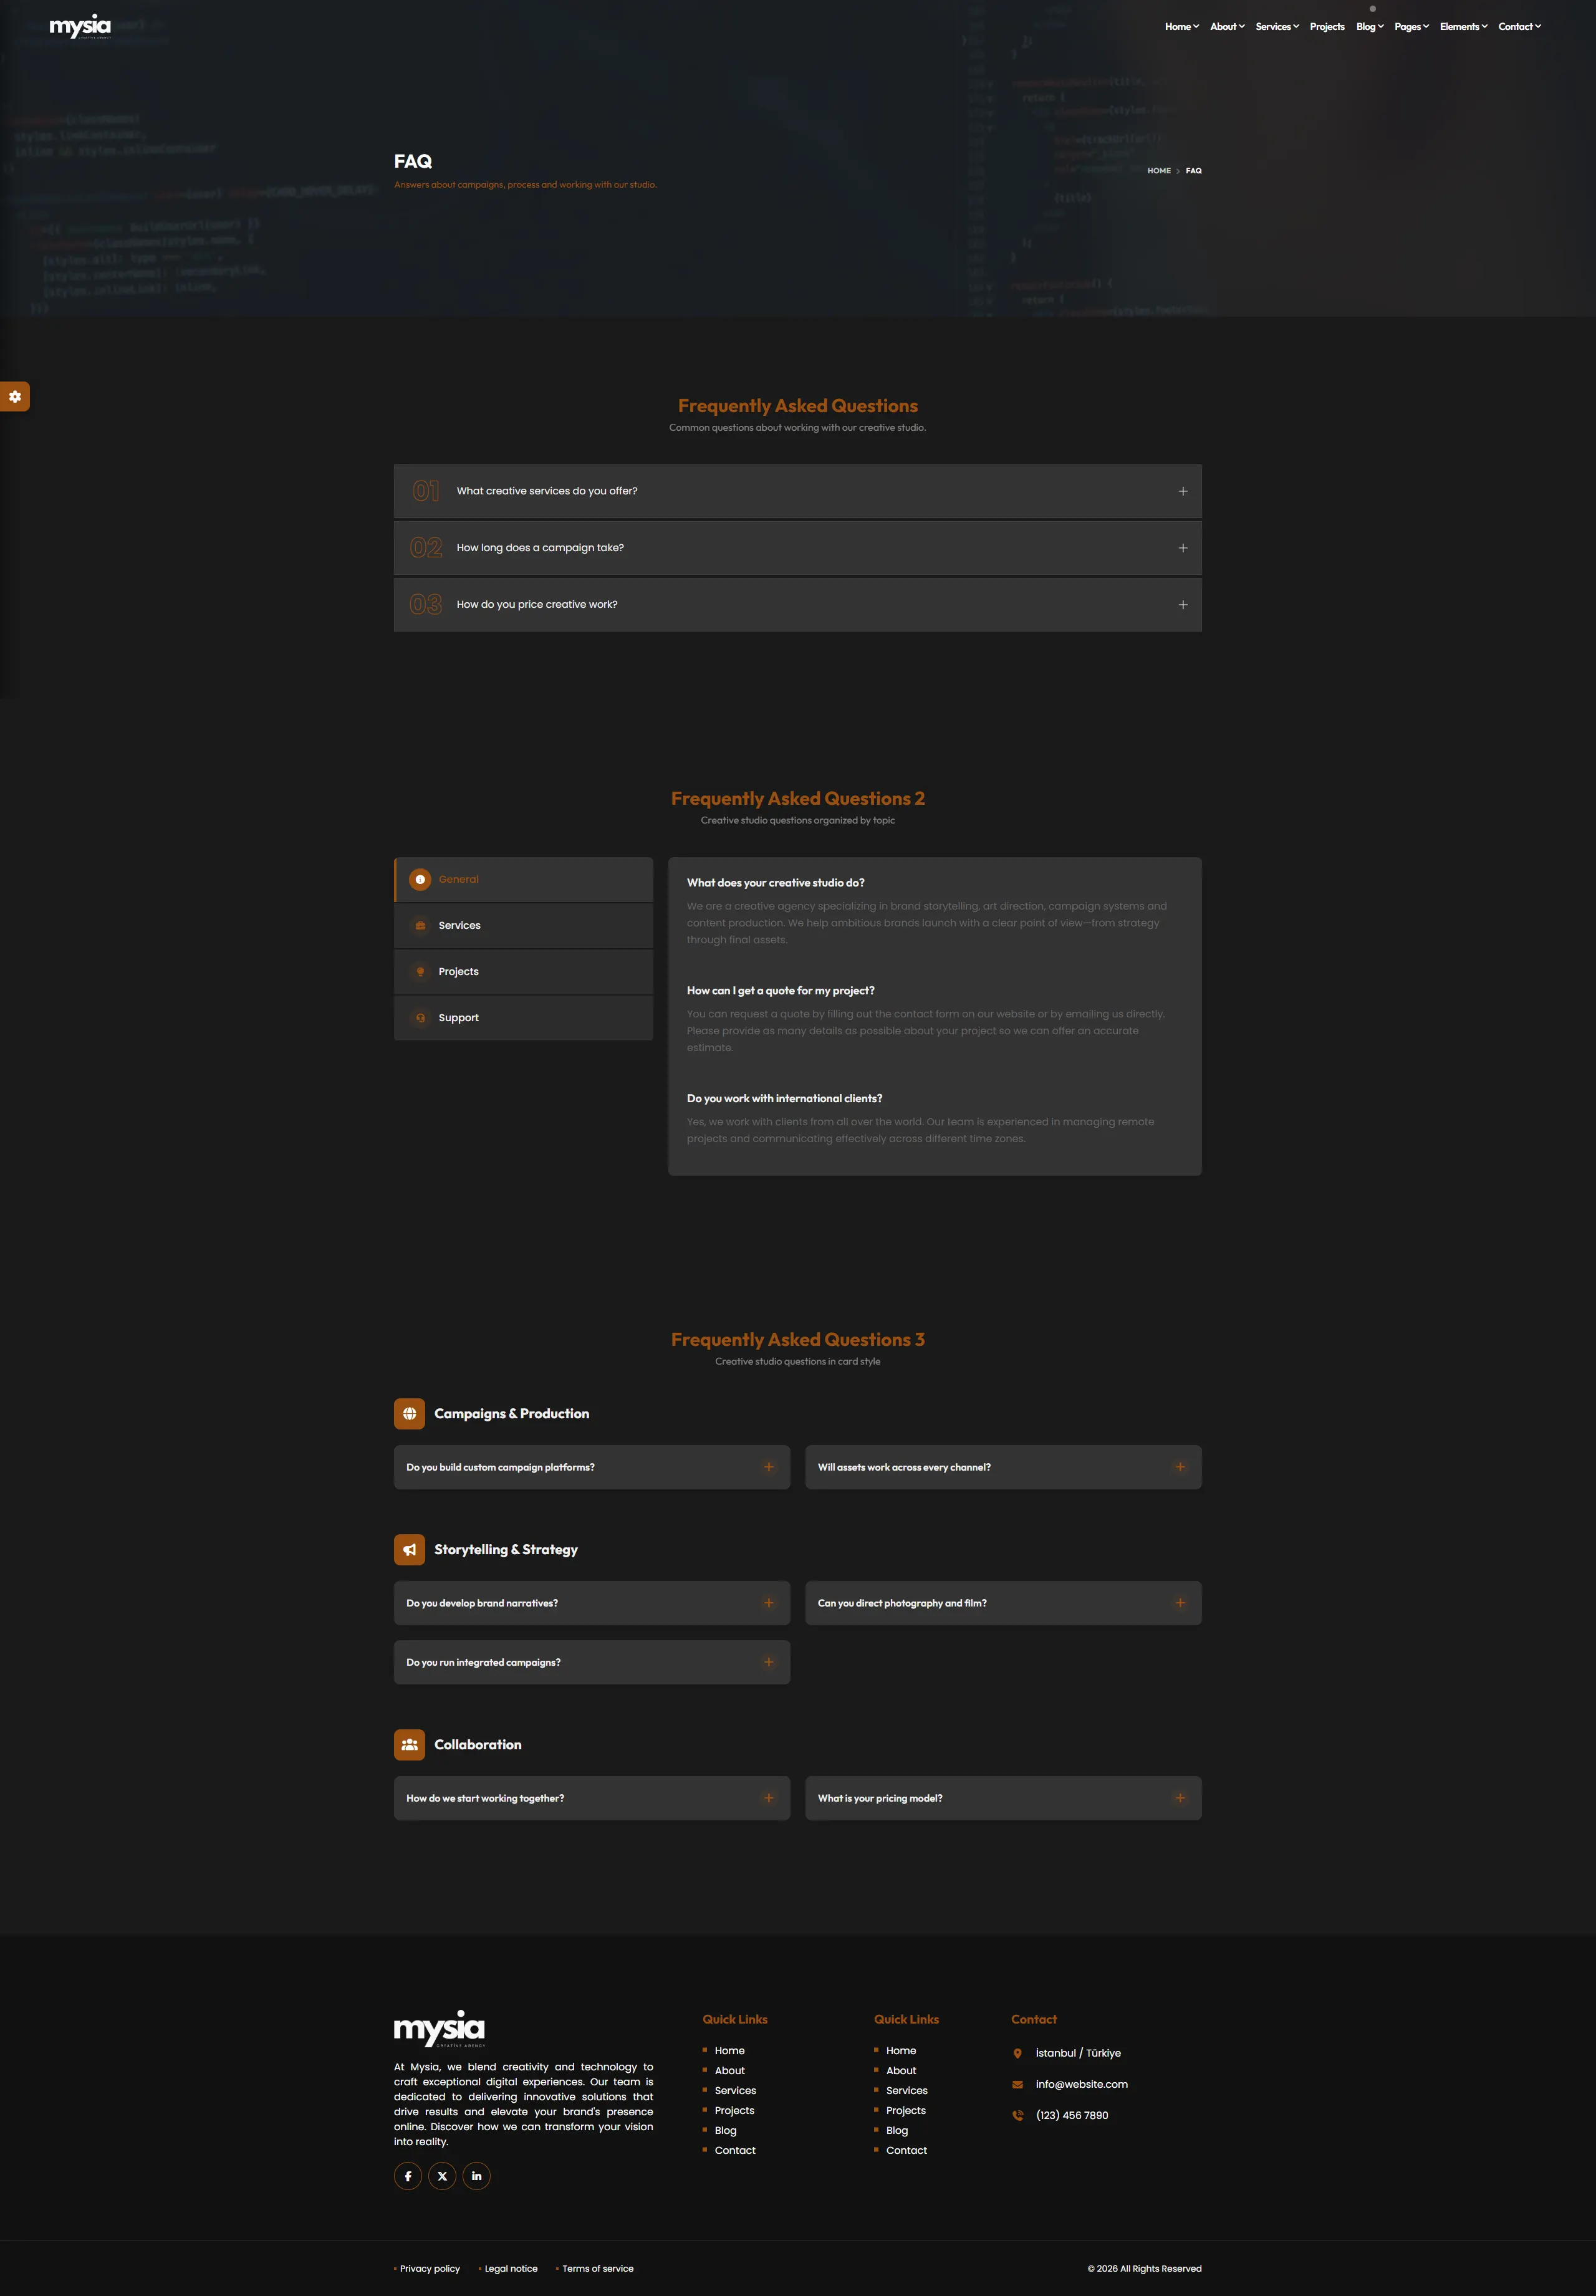Open Services in the first Quick Links column
This screenshot has width=1596, height=2296.
pyautogui.click(x=735, y=2091)
